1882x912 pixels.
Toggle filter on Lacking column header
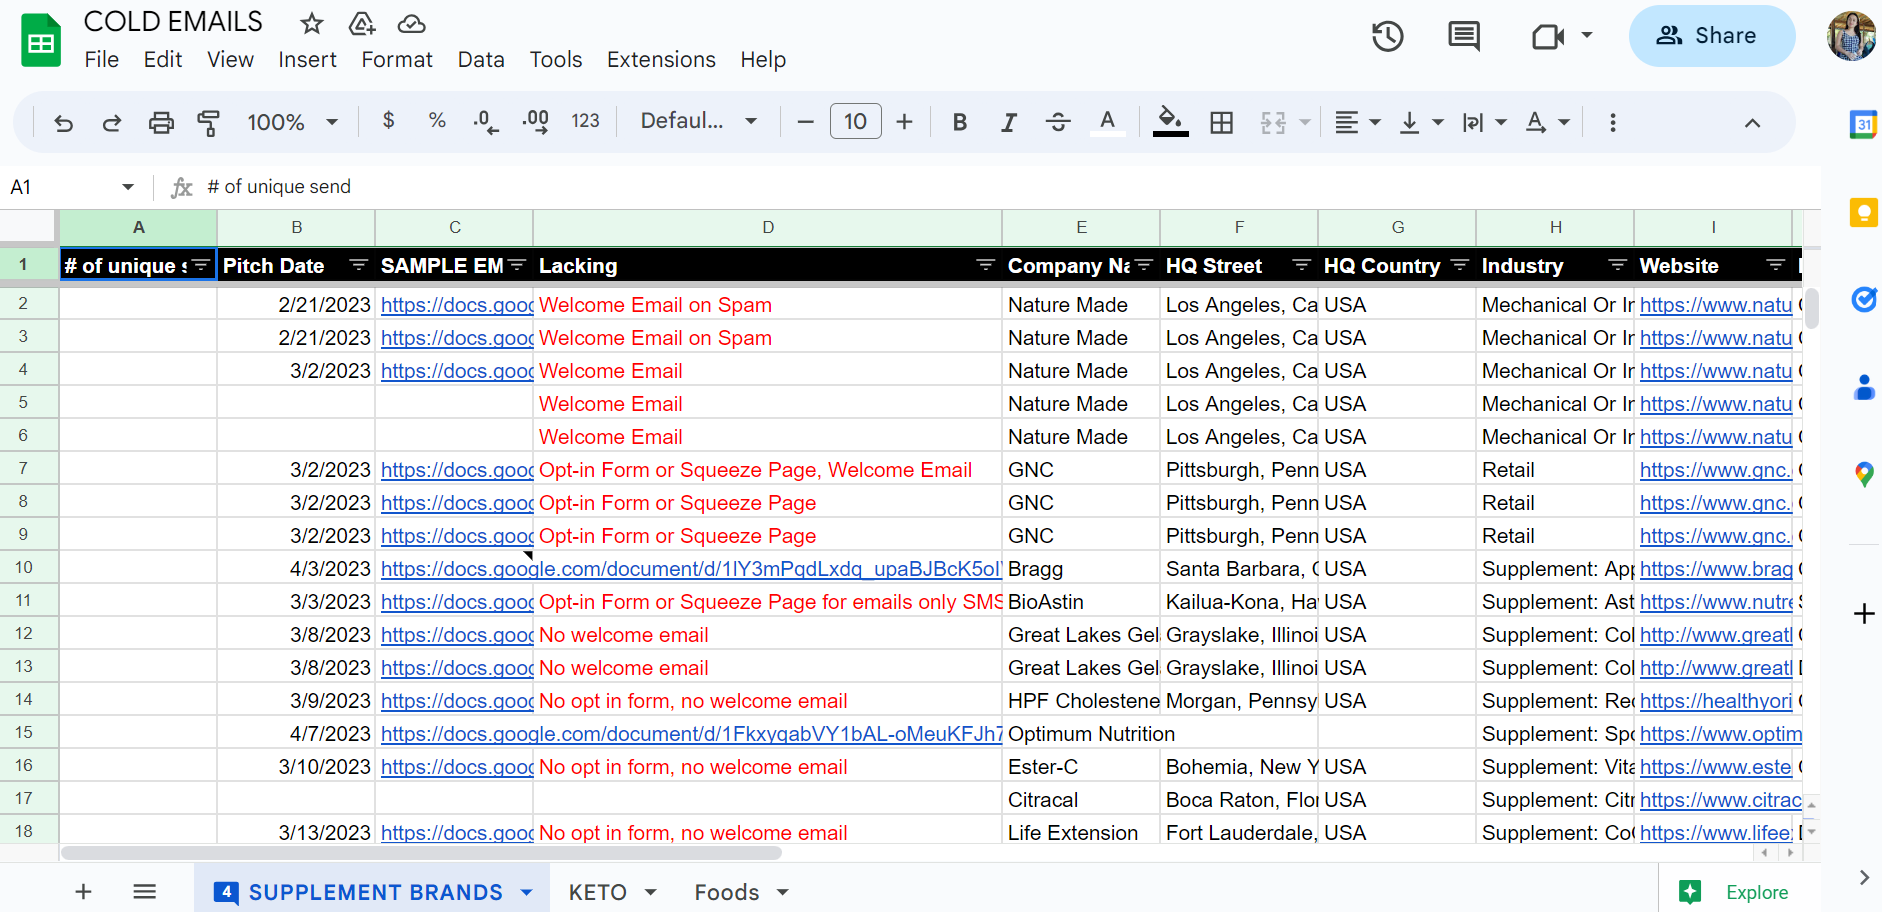(x=985, y=265)
